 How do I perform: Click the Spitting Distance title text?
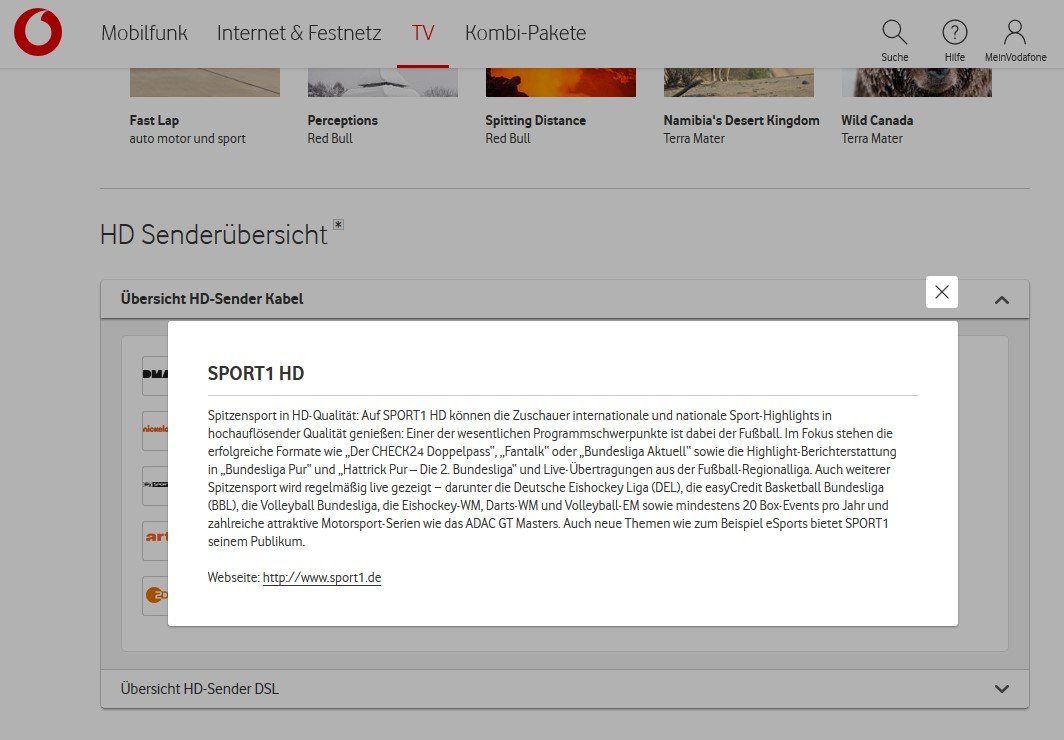point(535,120)
